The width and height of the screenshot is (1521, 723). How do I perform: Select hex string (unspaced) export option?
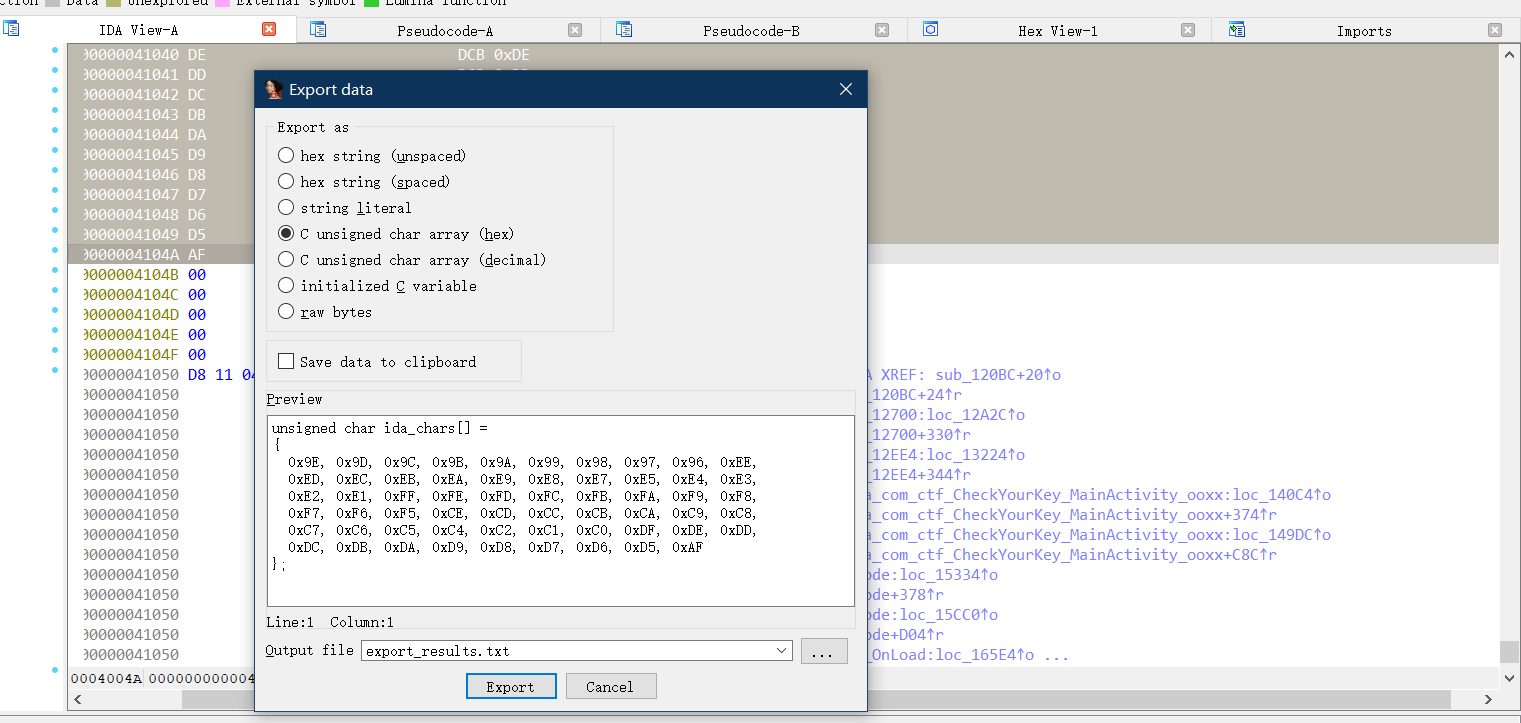tap(286, 156)
